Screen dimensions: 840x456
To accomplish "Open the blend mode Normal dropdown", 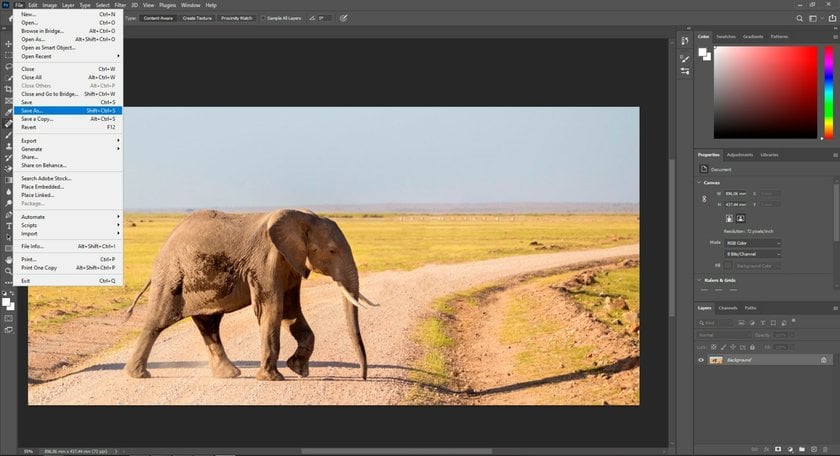I will pyautogui.click(x=723, y=335).
